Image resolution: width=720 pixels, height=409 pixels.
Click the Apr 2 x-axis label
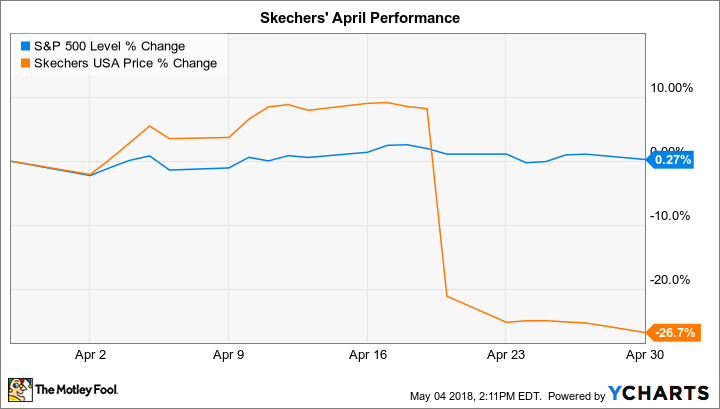(x=90, y=354)
